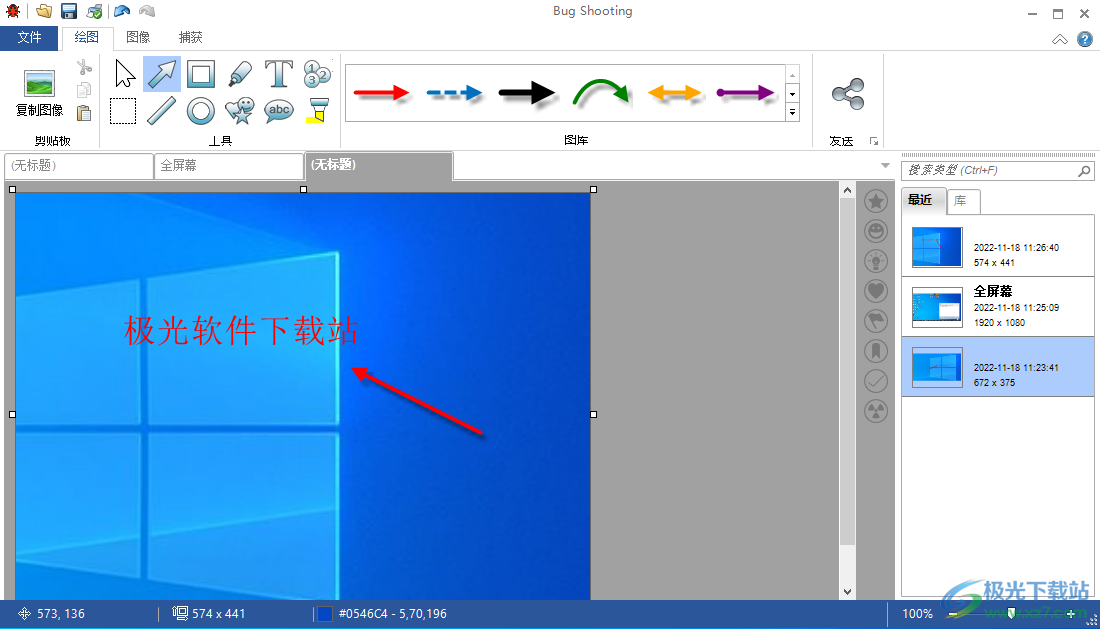This screenshot has width=1100, height=629.
Task: Choose the green curved arrow style
Action: (x=601, y=93)
